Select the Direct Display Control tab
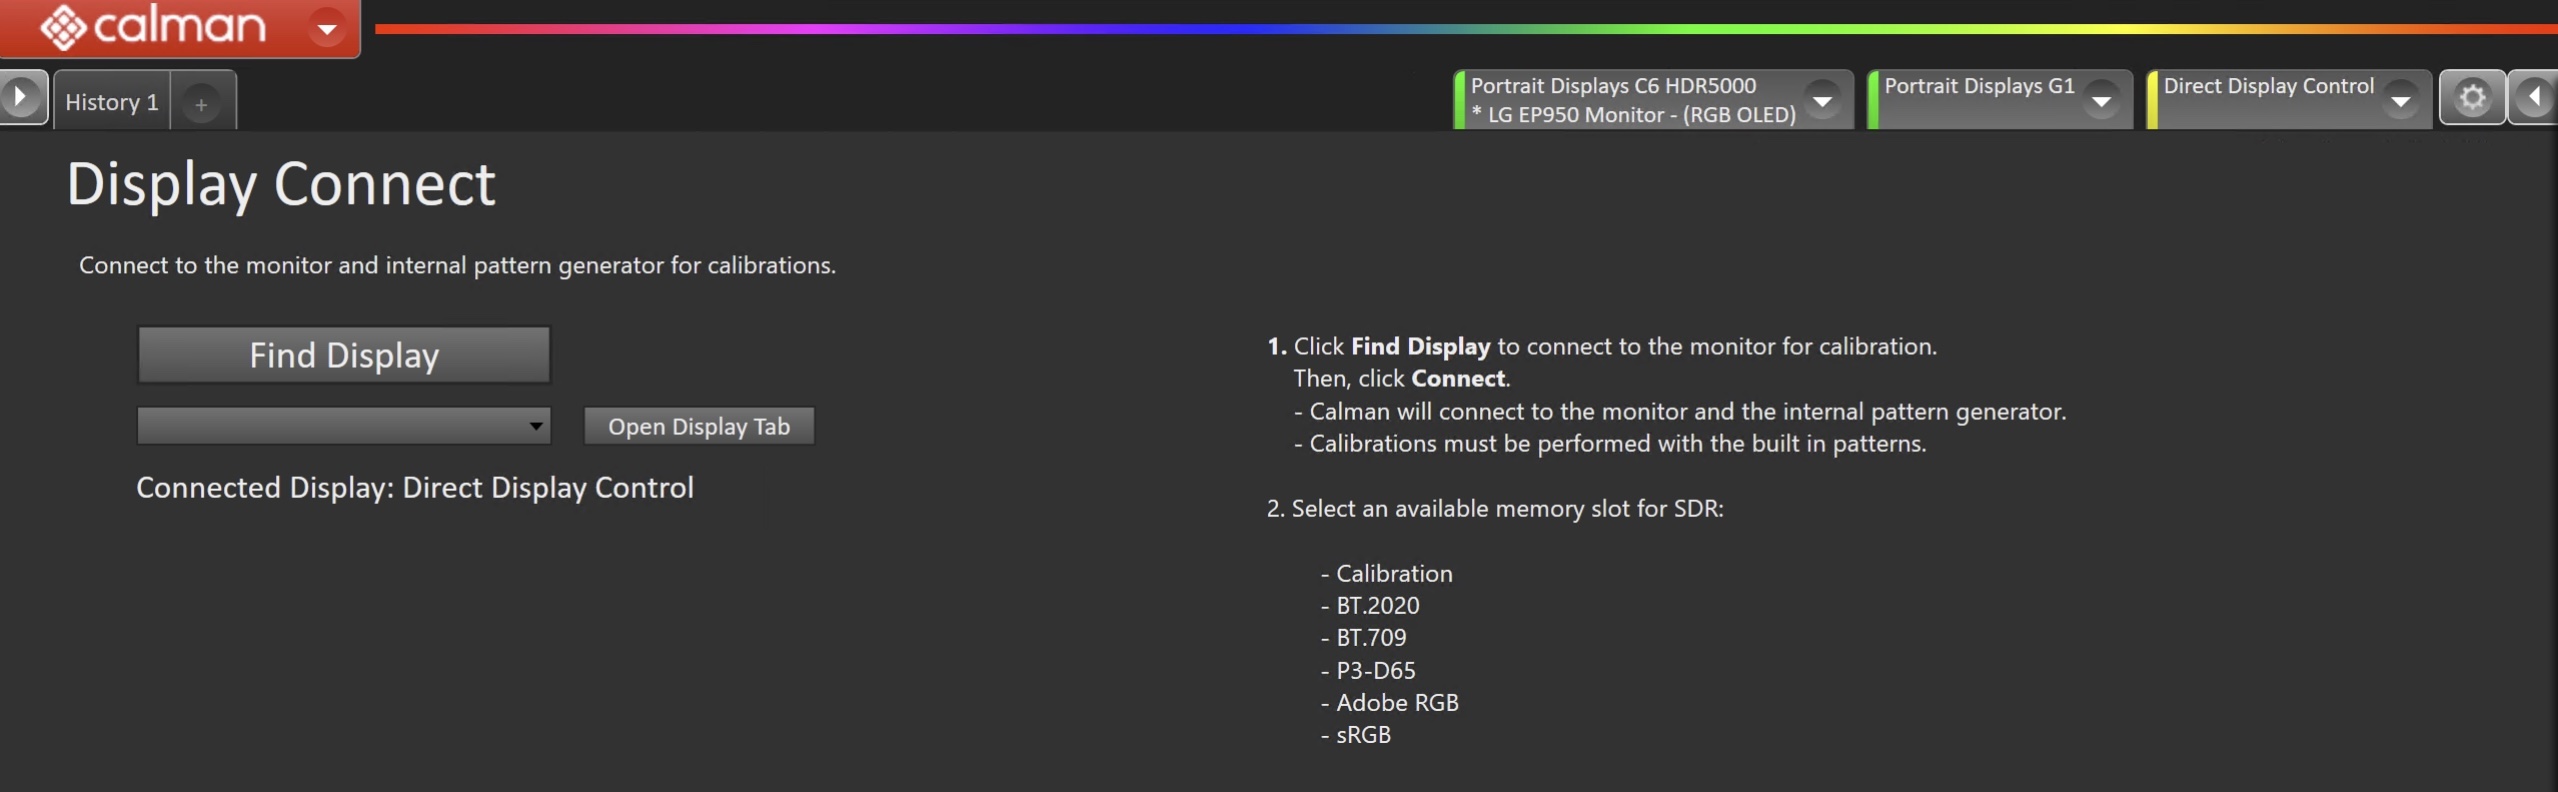This screenshot has height=792, width=2558. point(2267,88)
